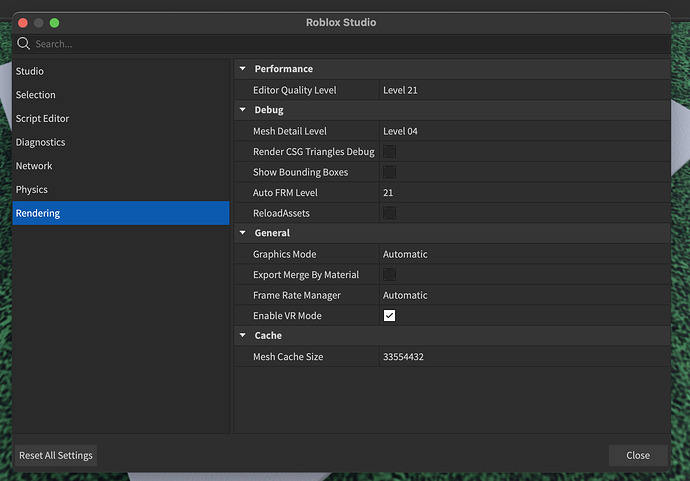Screen dimensions: 690x481
Task: Focus the Search settings field
Action: 341,44
